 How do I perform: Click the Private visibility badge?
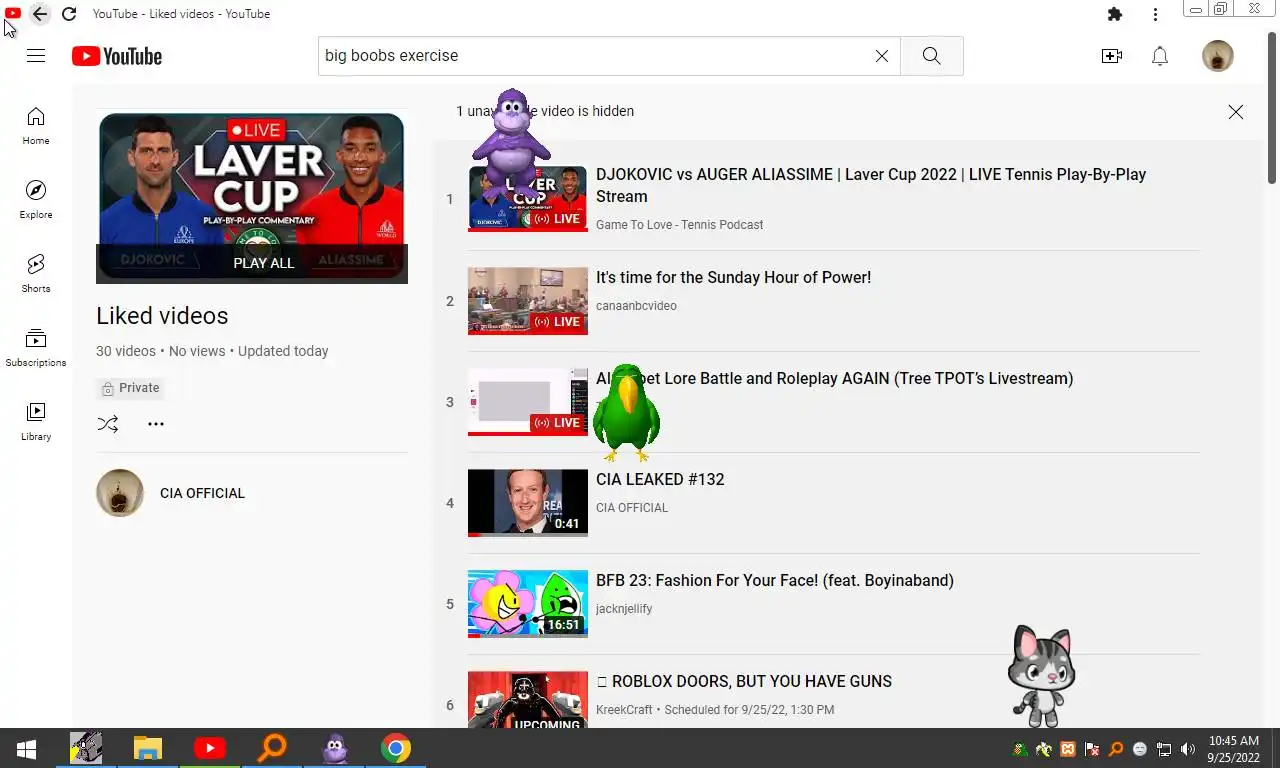pos(130,388)
